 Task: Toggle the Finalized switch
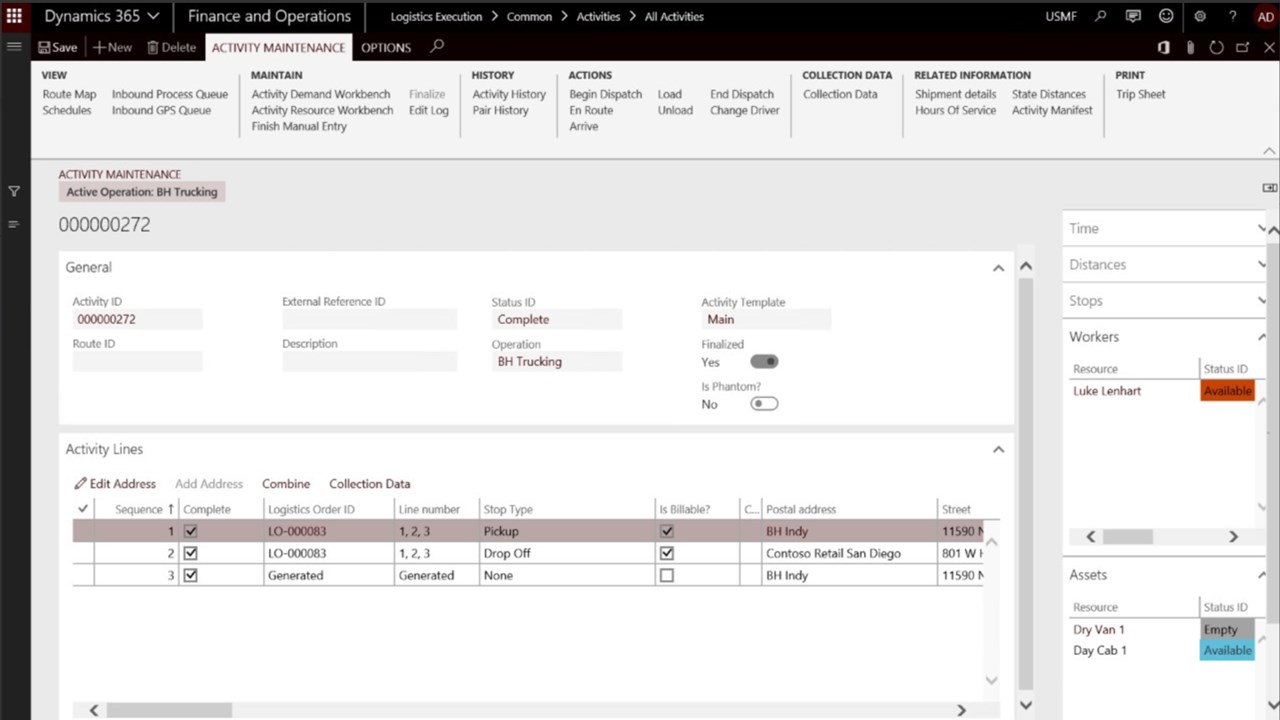[764, 362]
